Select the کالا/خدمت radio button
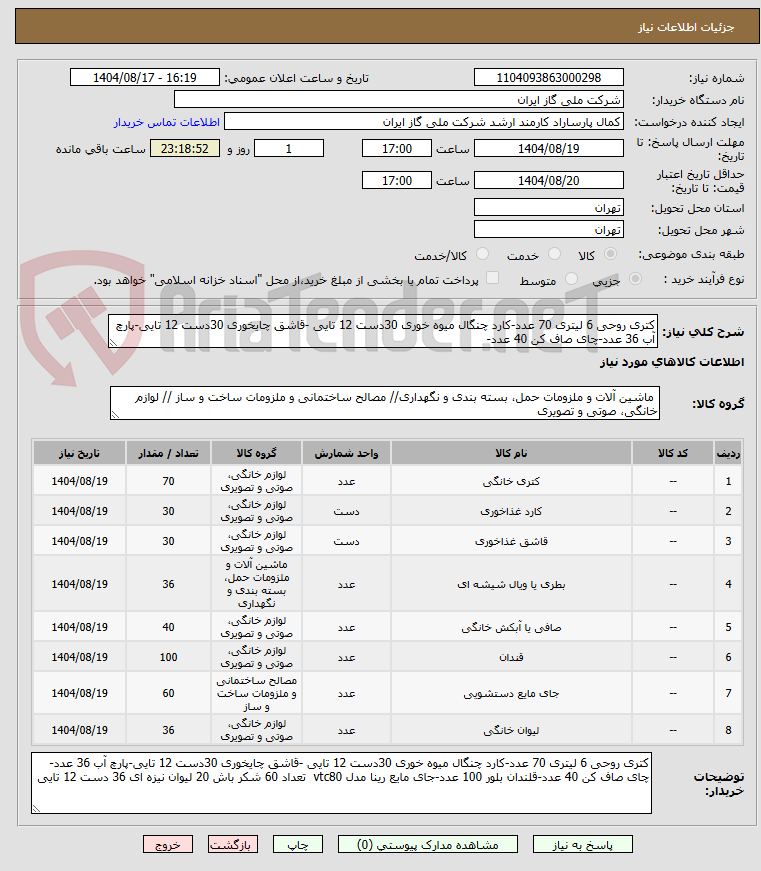Image resolution: width=761 pixels, height=871 pixels. click(482, 254)
